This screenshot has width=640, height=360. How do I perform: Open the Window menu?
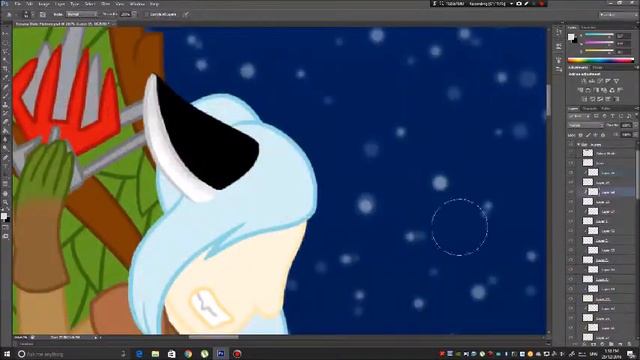click(x=137, y=4)
